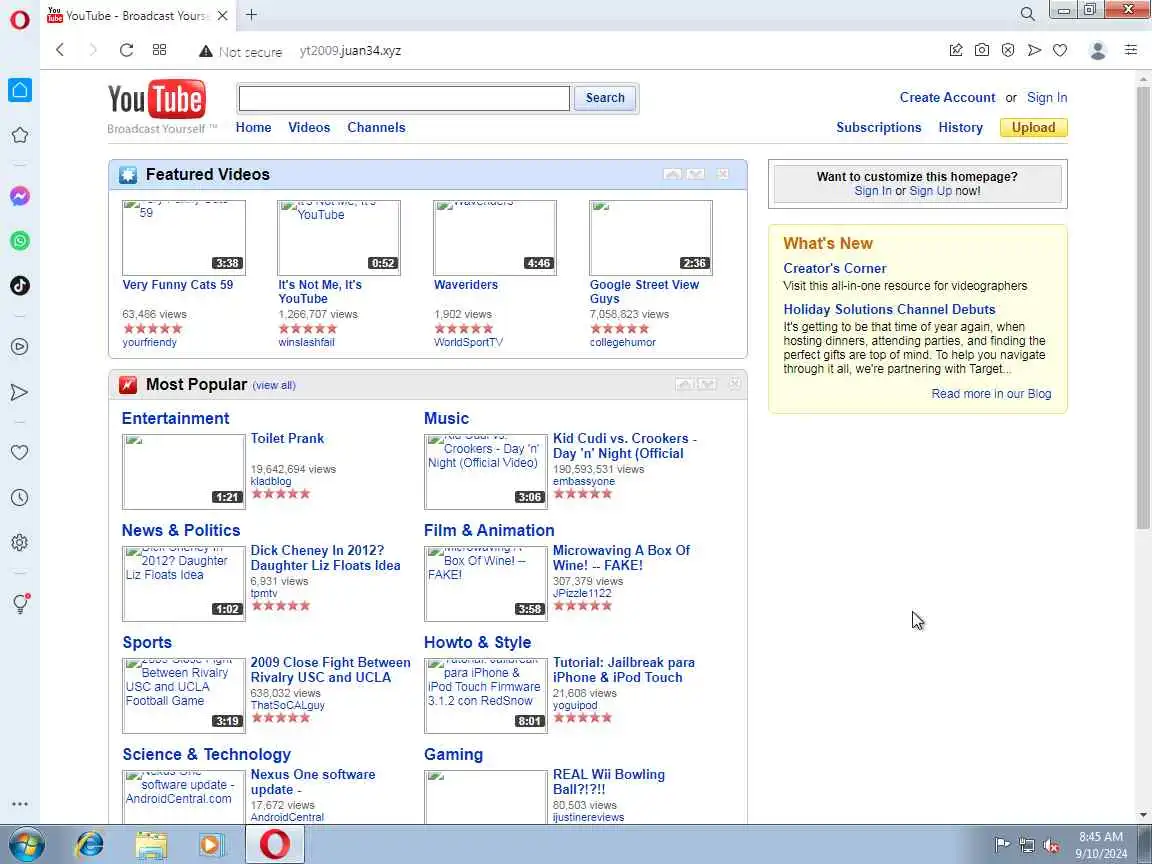Open TikTok in Opera sidebar
The height and width of the screenshot is (864, 1152).
(x=20, y=286)
